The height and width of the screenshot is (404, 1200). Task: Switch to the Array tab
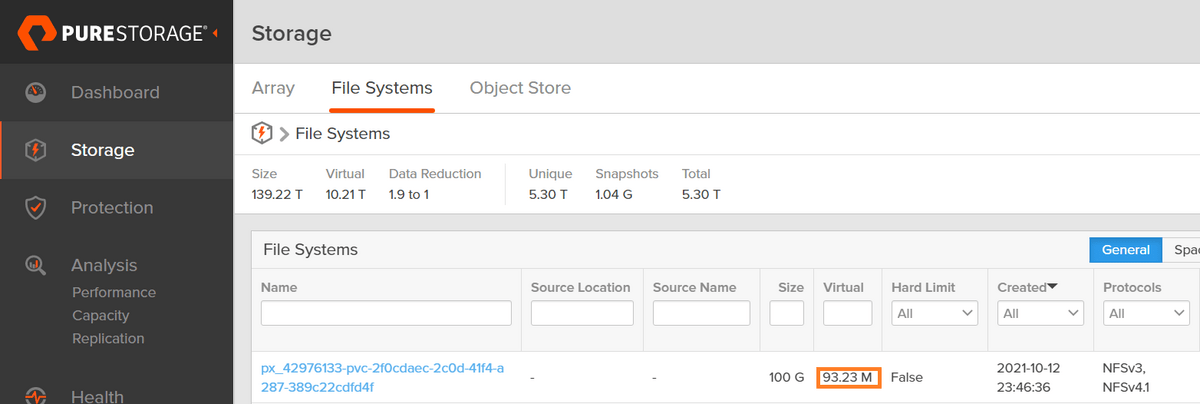[273, 88]
